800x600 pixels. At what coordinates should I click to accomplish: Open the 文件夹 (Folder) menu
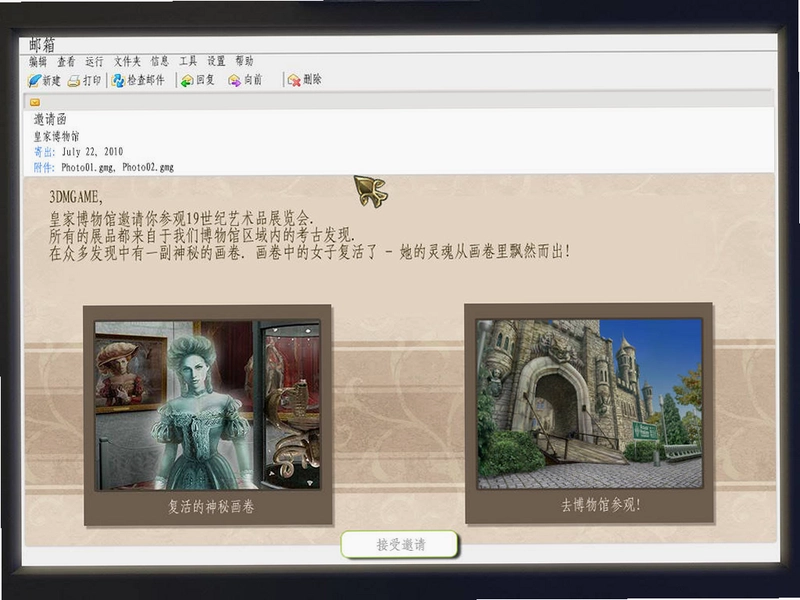tap(127, 62)
